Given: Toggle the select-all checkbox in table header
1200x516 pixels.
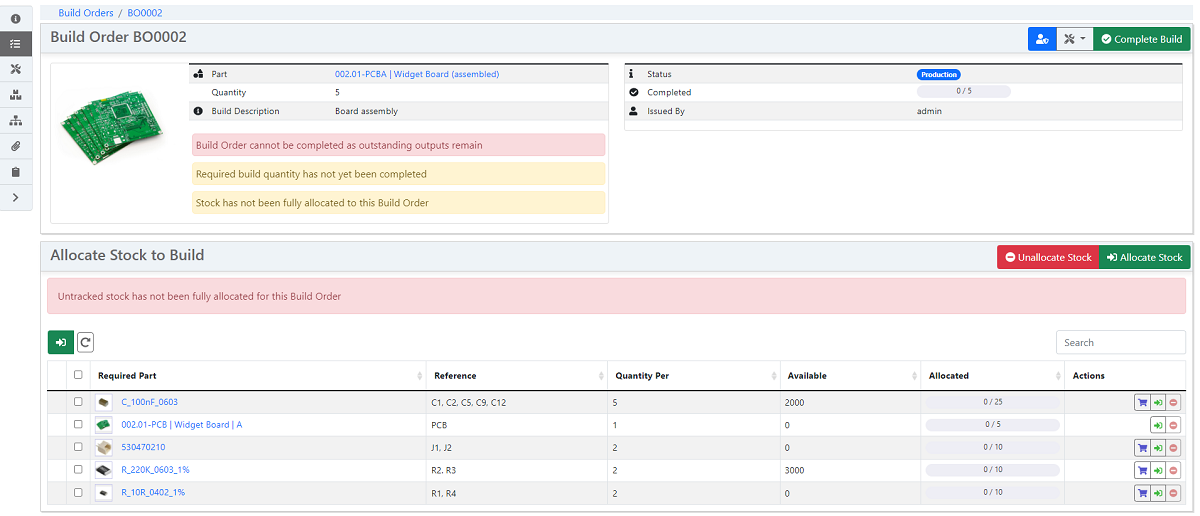Looking at the screenshot, I should [x=78, y=376].
